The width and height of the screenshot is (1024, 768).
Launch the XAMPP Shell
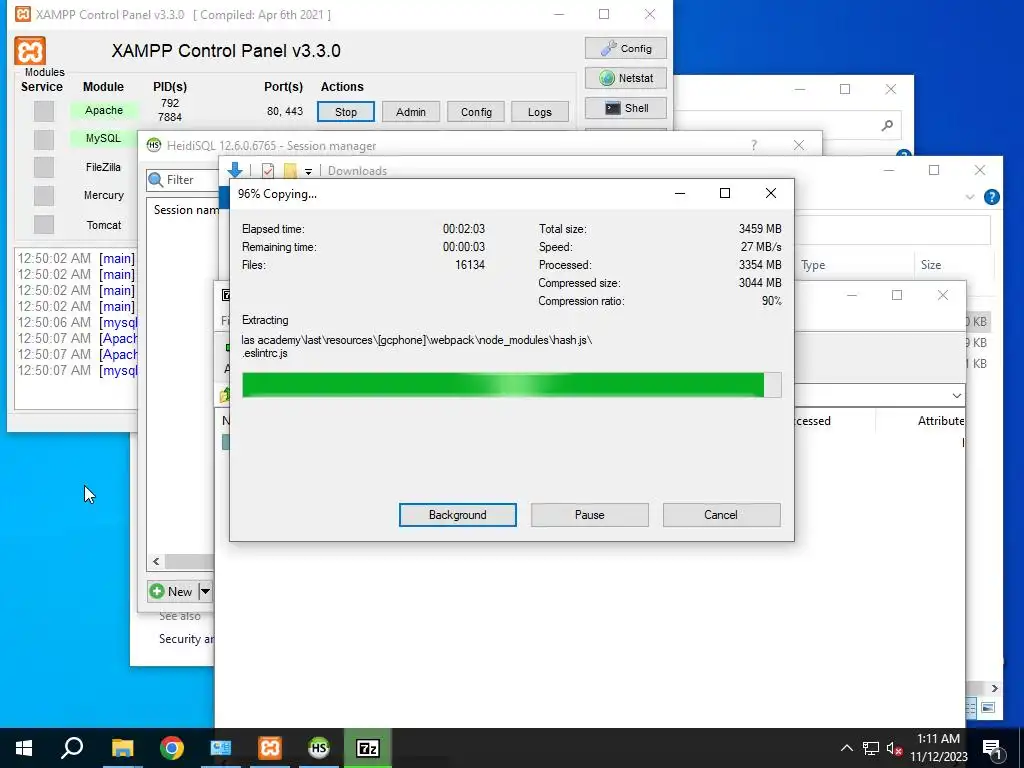click(x=626, y=108)
